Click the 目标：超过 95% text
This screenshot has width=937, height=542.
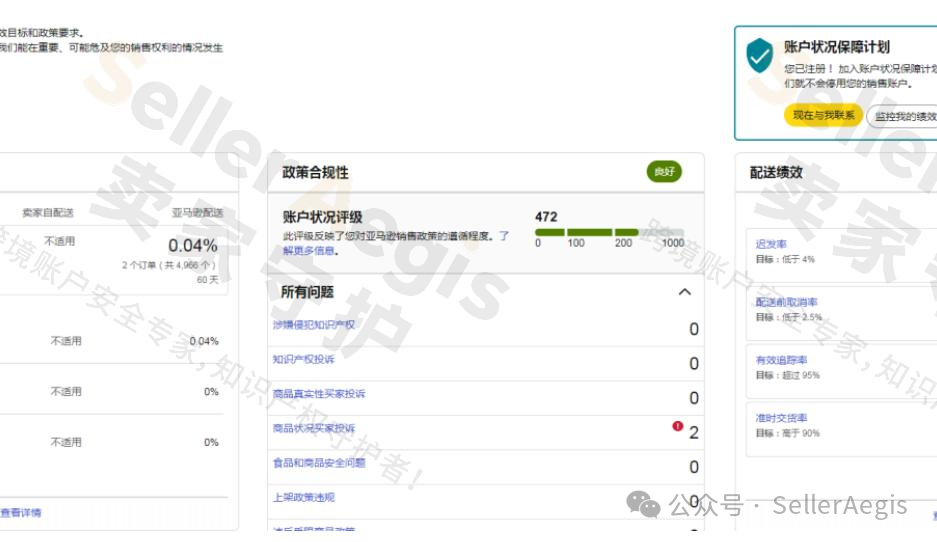point(788,375)
